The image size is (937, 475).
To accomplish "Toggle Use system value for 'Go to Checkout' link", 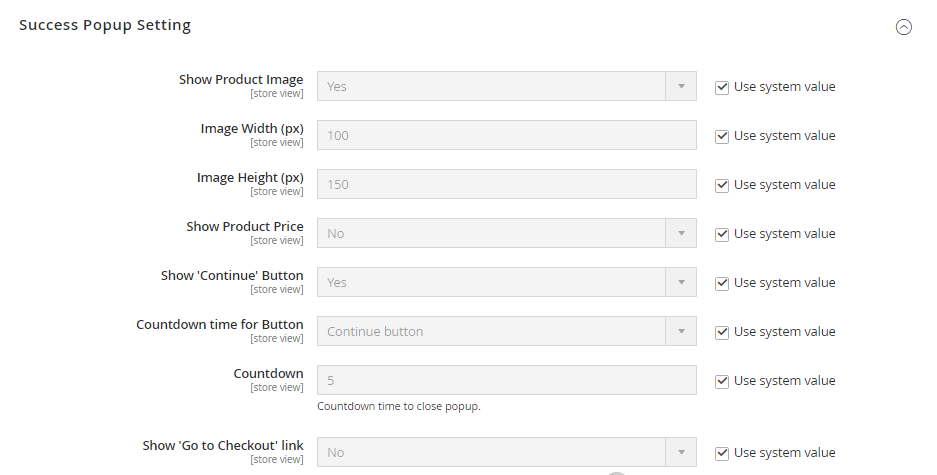I will [x=722, y=453].
